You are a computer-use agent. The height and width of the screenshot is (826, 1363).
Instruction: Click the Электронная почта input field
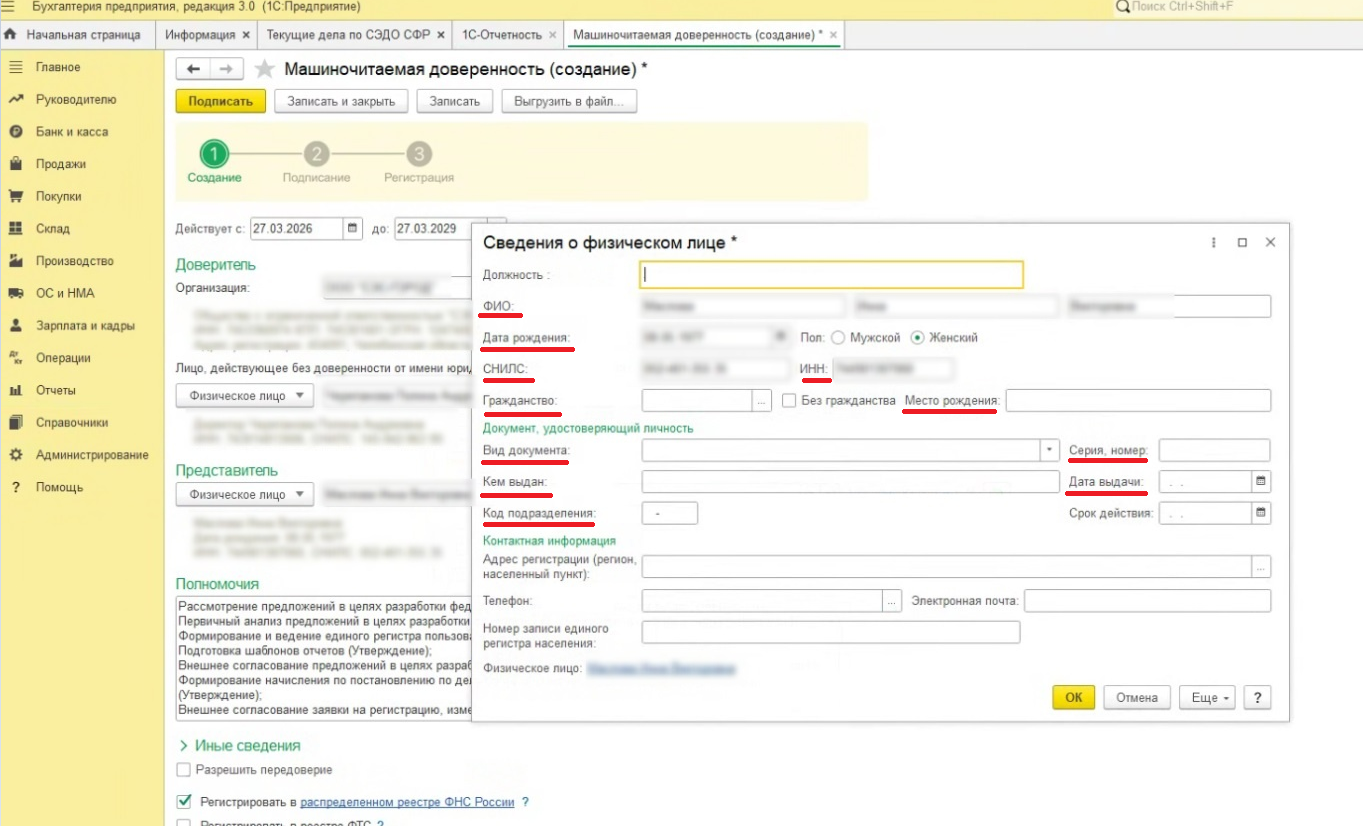click(1147, 601)
